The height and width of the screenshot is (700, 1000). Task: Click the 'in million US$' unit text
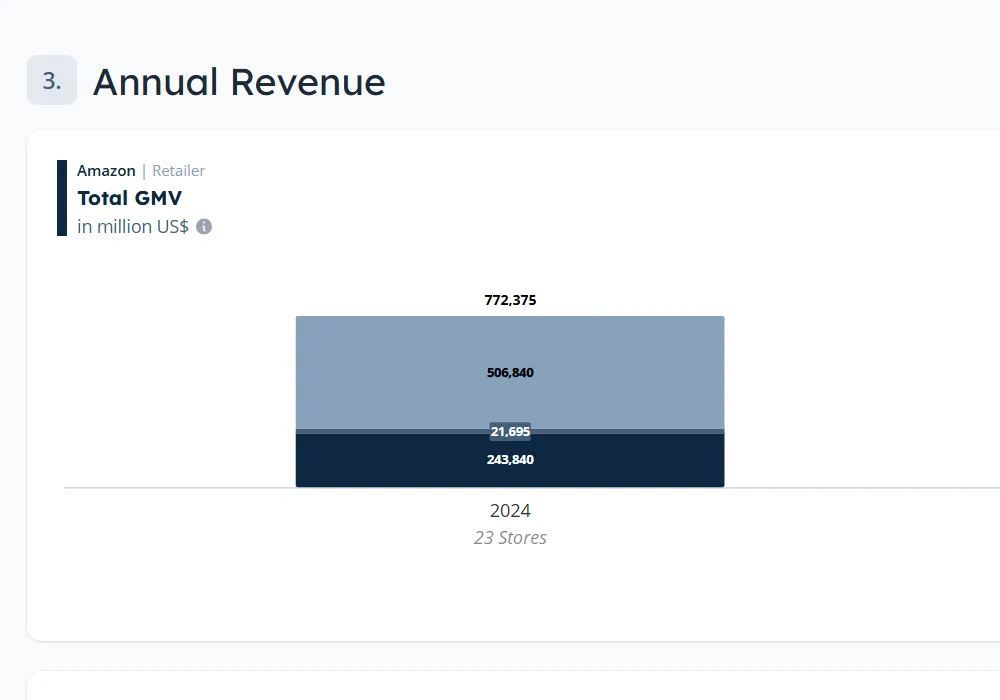coord(133,227)
